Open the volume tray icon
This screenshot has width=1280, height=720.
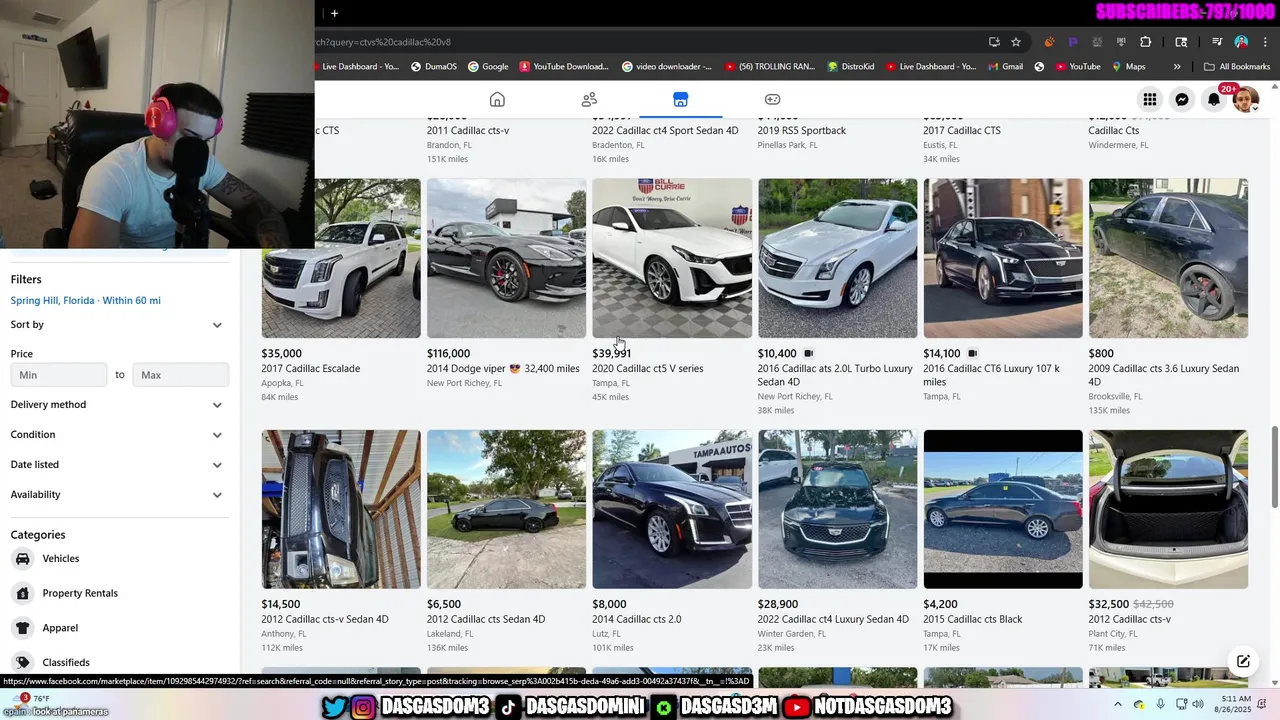click(x=1198, y=705)
